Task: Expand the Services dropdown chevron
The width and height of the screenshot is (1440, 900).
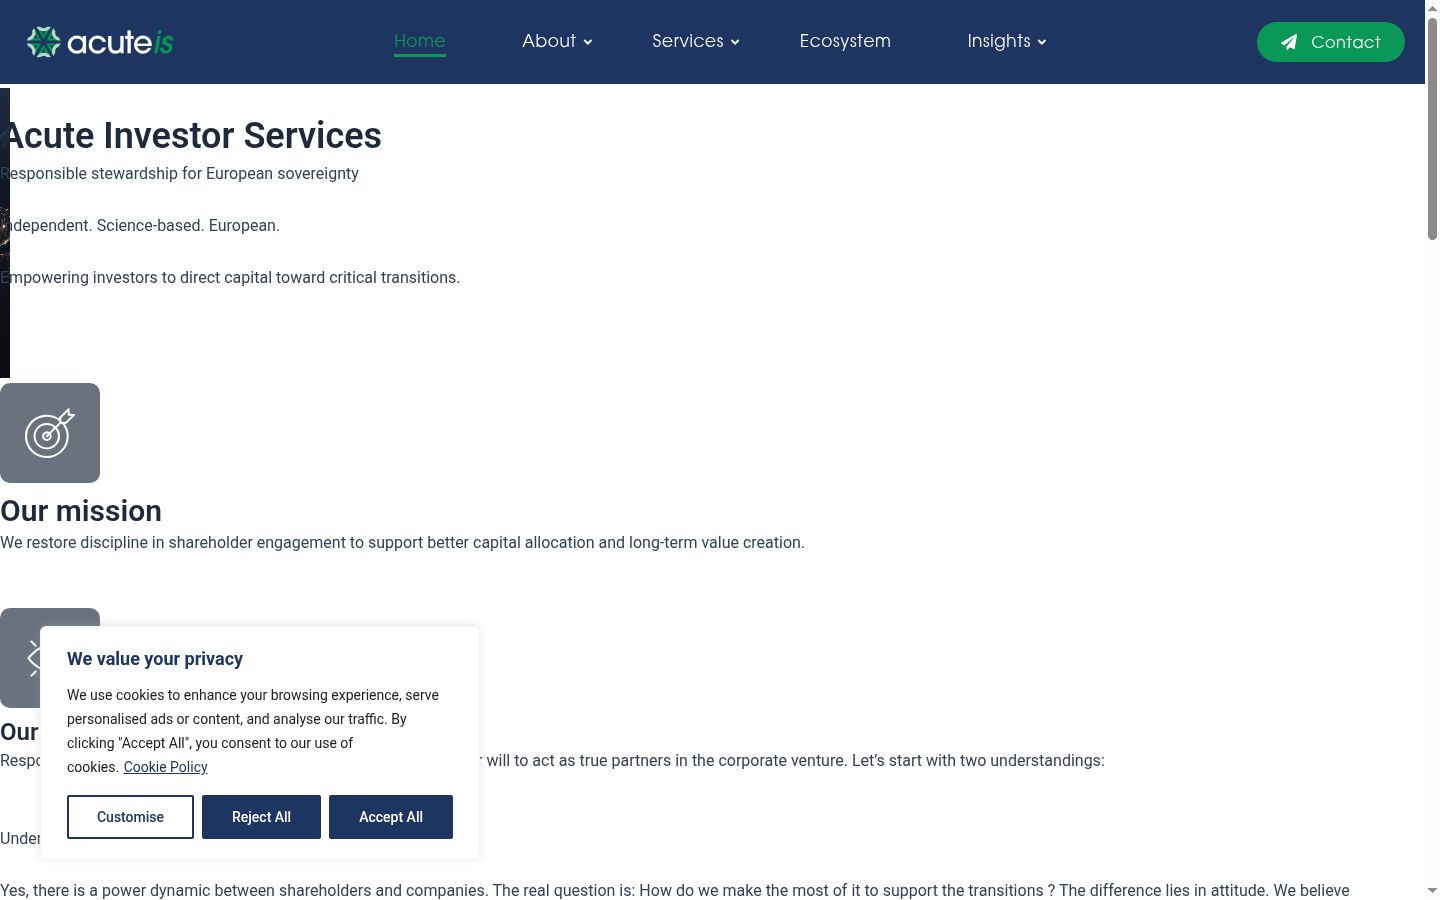Action: point(735,42)
